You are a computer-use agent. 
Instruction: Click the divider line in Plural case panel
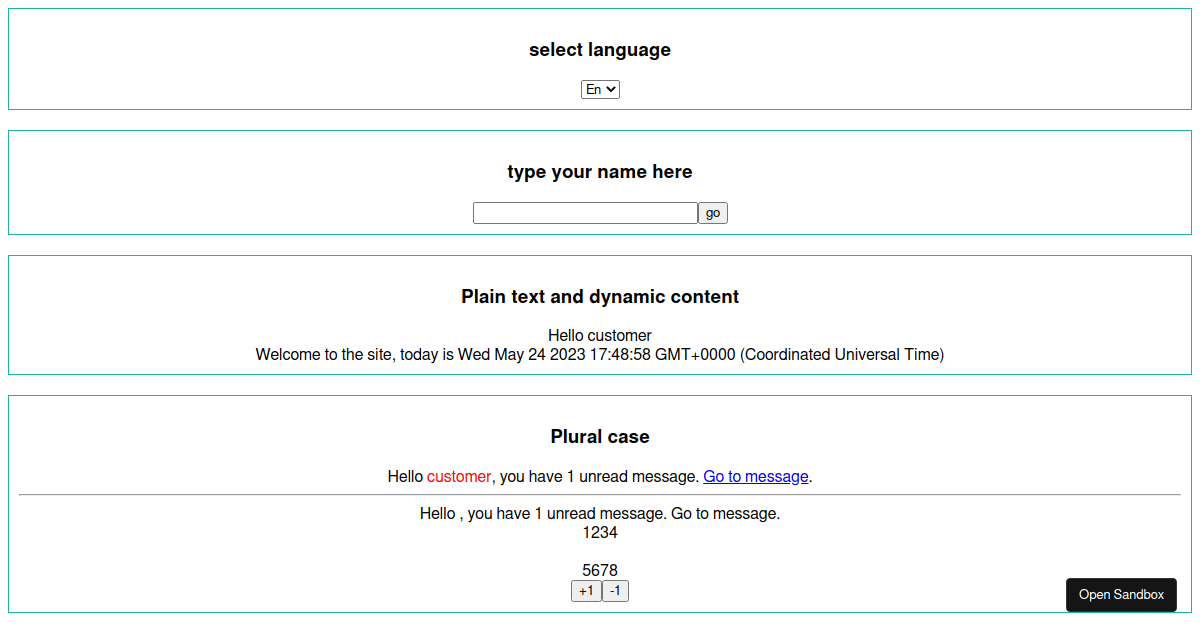coord(600,494)
